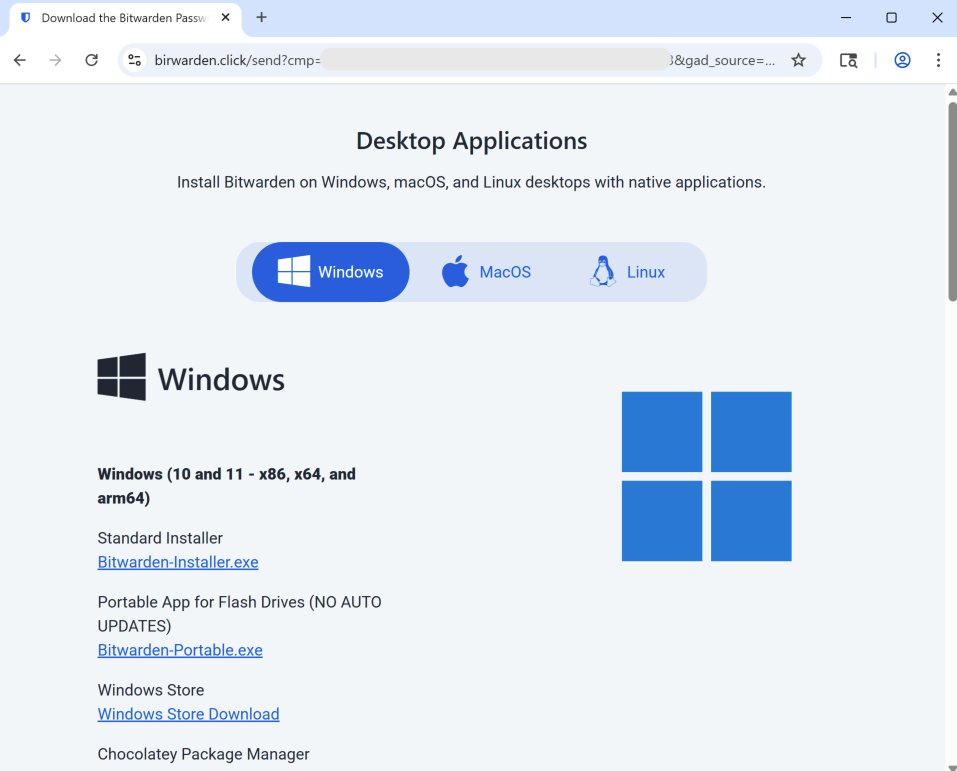The width and height of the screenshot is (957, 771).
Task: Click the page's vertical scrollbar thumb
Action: (951, 200)
